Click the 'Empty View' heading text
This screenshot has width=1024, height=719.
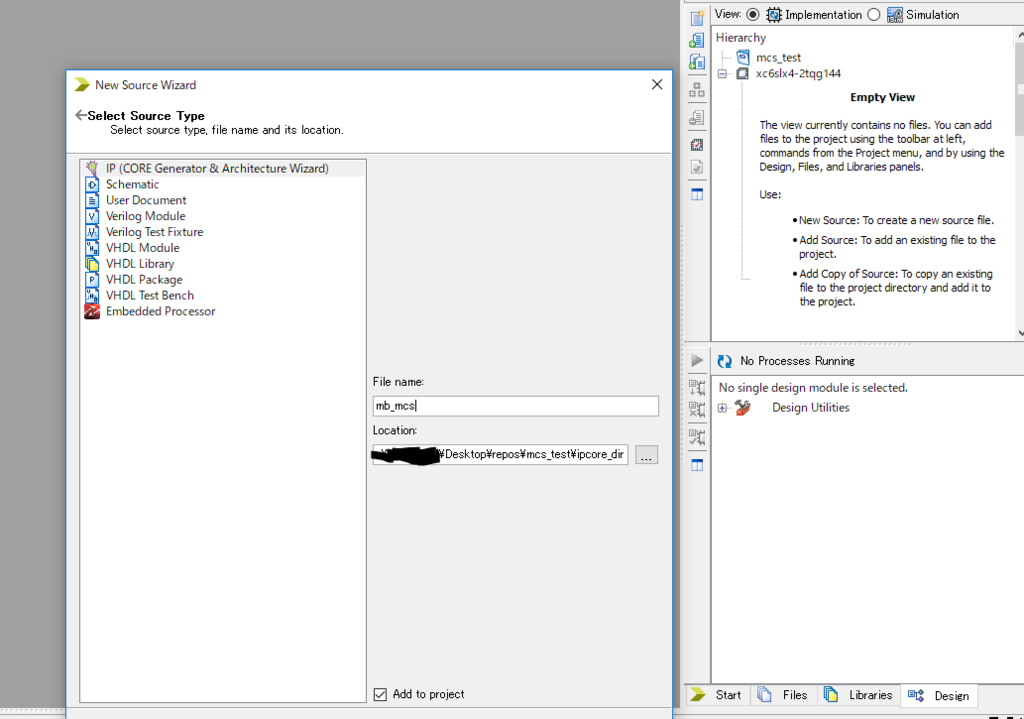coord(882,97)
